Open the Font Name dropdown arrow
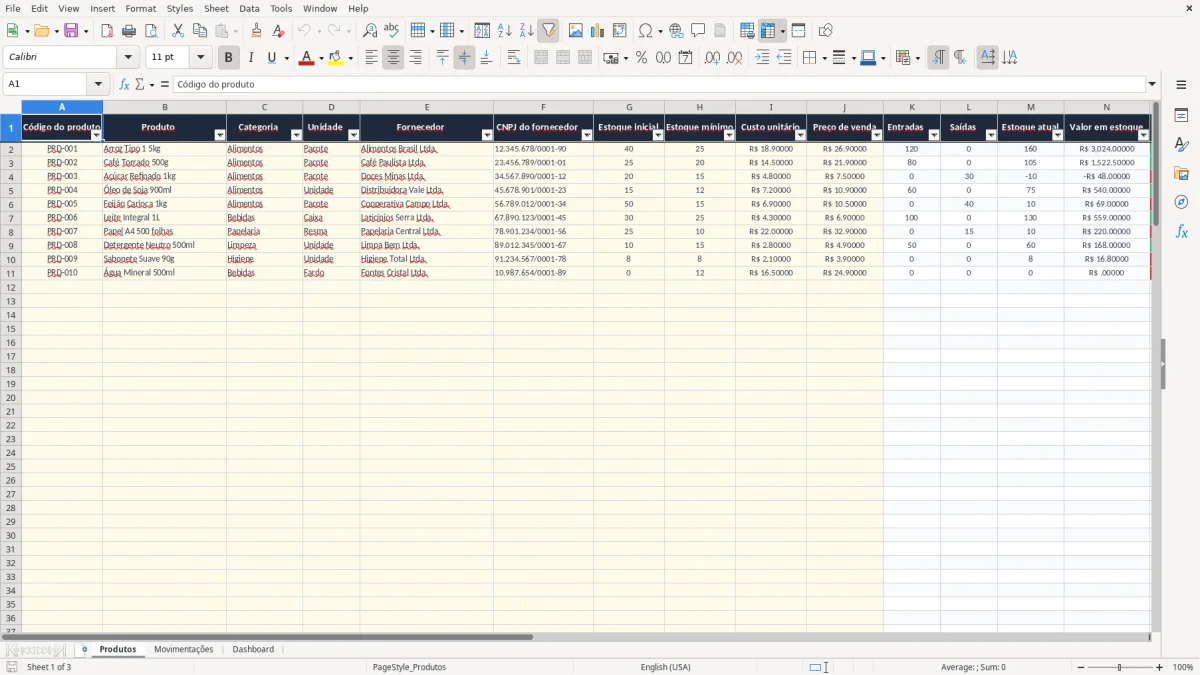This screenshot has width=1200, height=675. coord(128,58)
